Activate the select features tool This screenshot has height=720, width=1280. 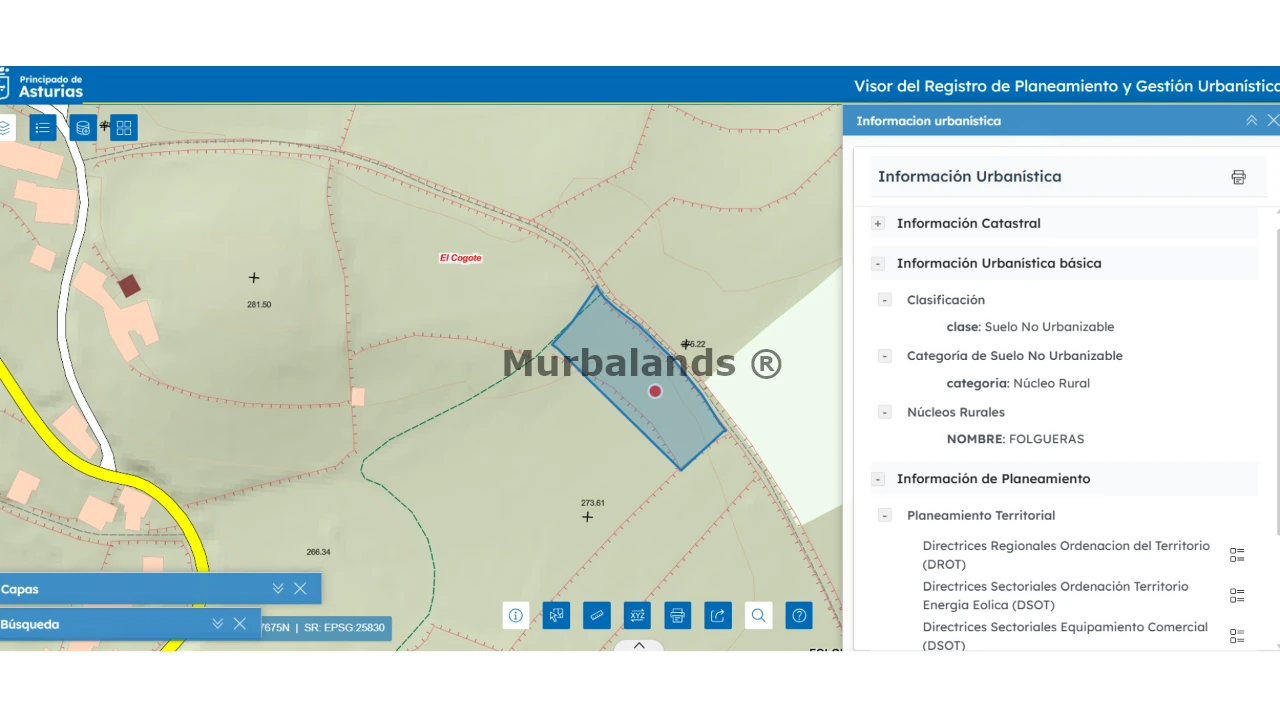click(x=556, y=615)
